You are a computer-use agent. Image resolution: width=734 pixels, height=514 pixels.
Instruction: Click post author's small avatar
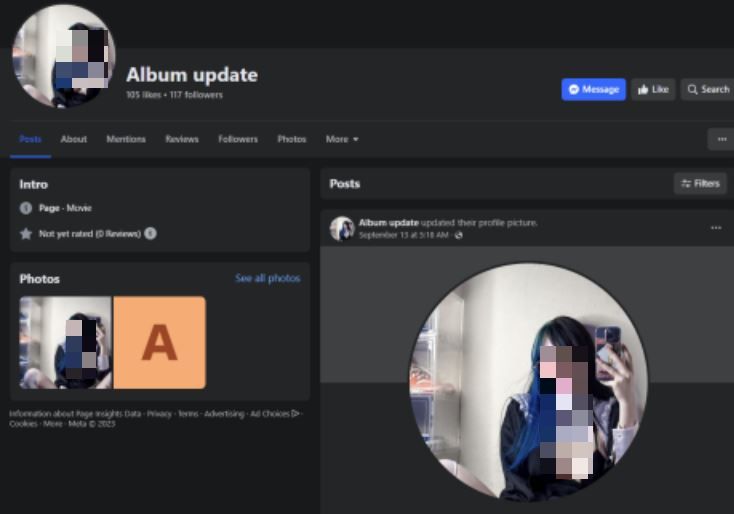[342, 229]
